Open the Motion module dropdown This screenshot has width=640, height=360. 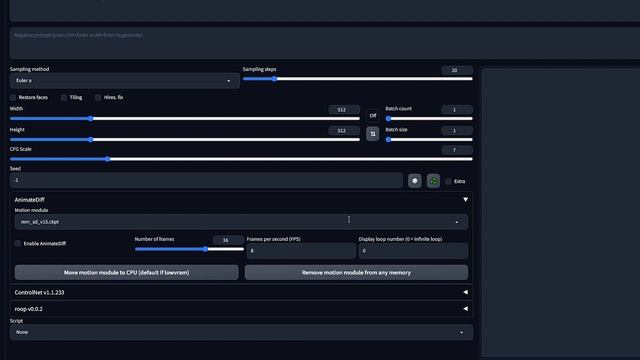pos(241,222)
